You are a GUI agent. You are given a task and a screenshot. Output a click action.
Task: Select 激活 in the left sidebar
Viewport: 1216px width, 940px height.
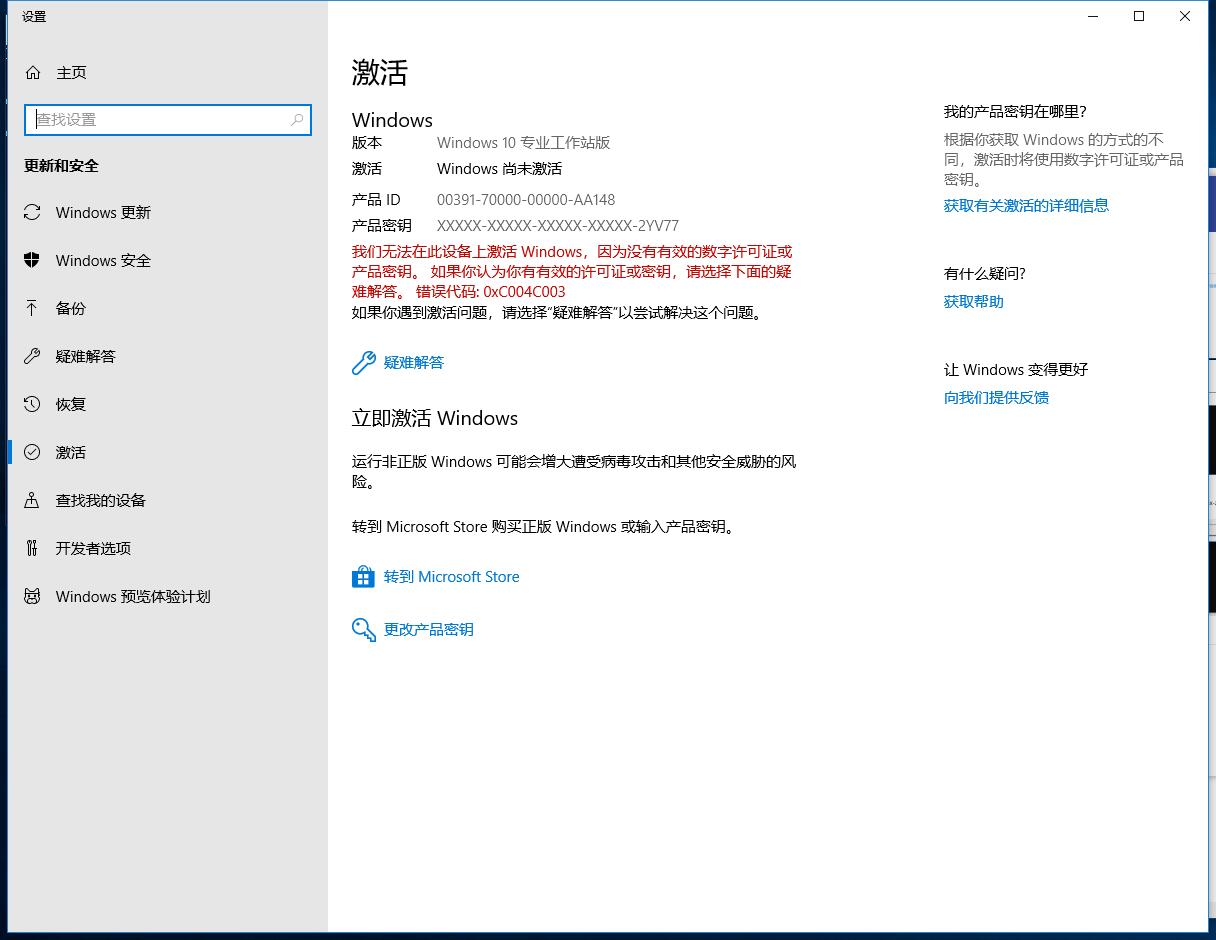(x=71, y=453)
